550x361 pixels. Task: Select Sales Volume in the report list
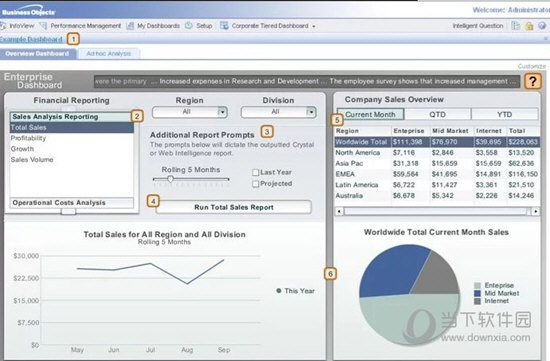pos(72,160)
